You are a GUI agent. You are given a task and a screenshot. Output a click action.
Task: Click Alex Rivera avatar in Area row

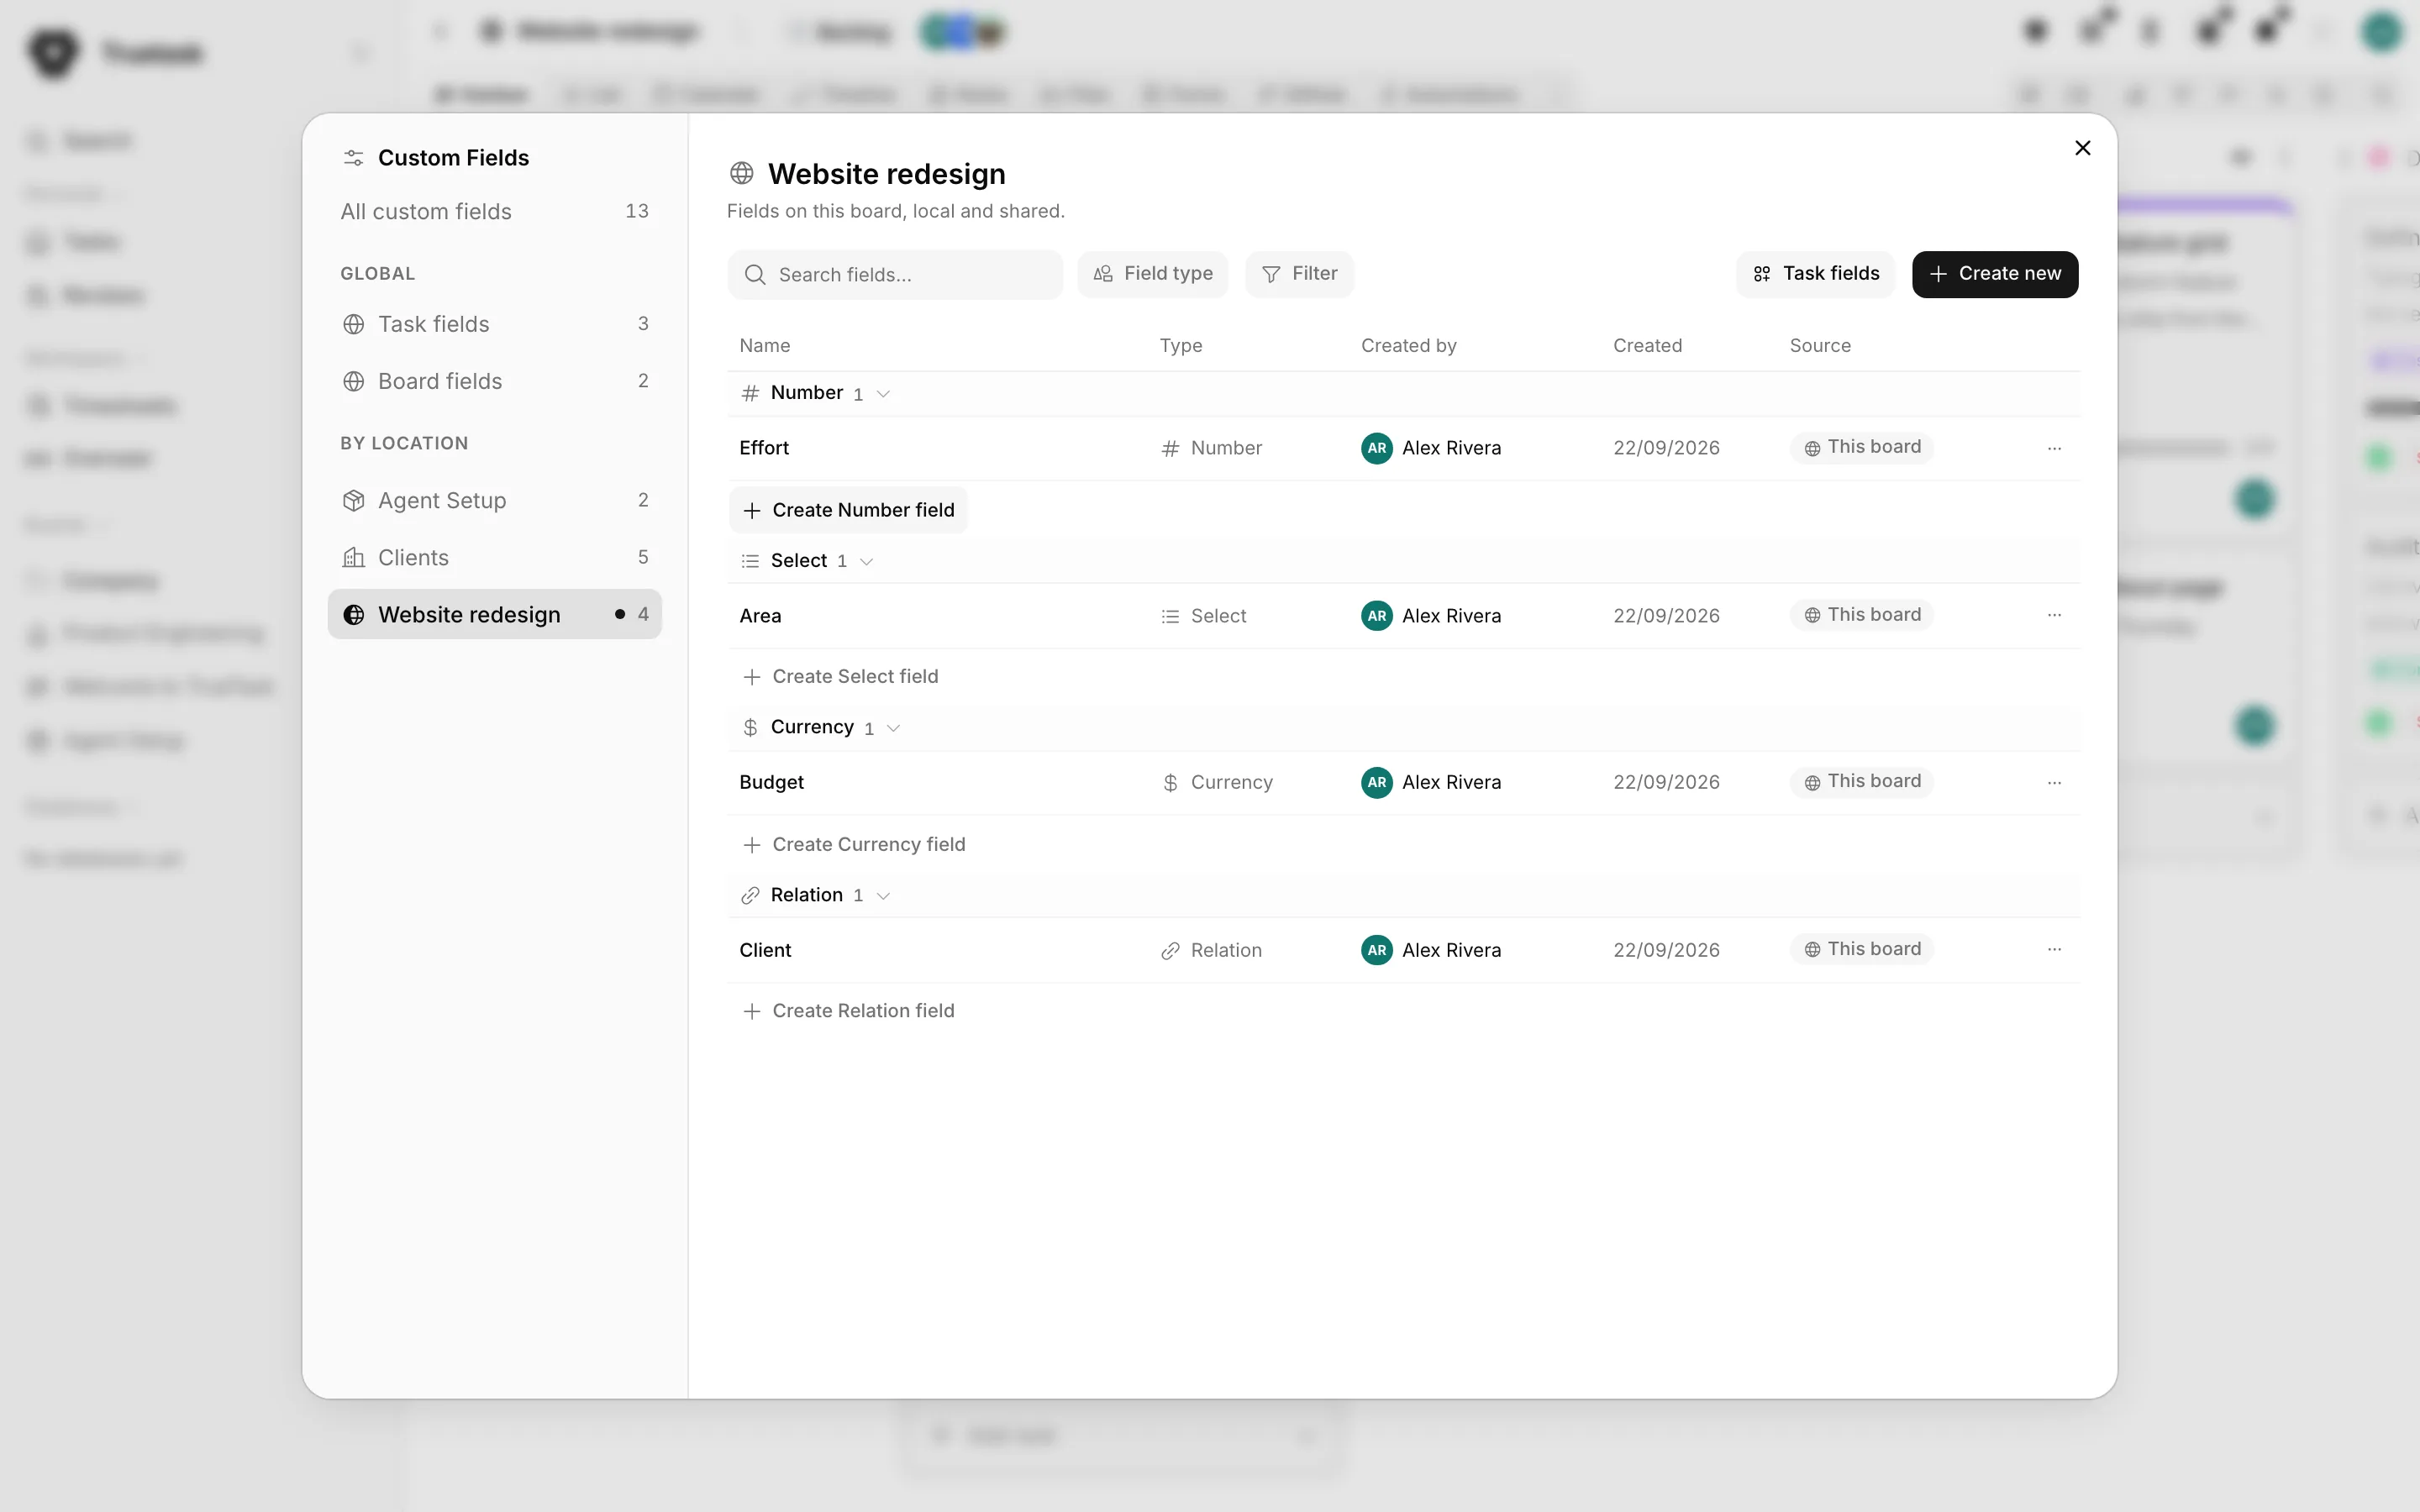(1376, 616)
